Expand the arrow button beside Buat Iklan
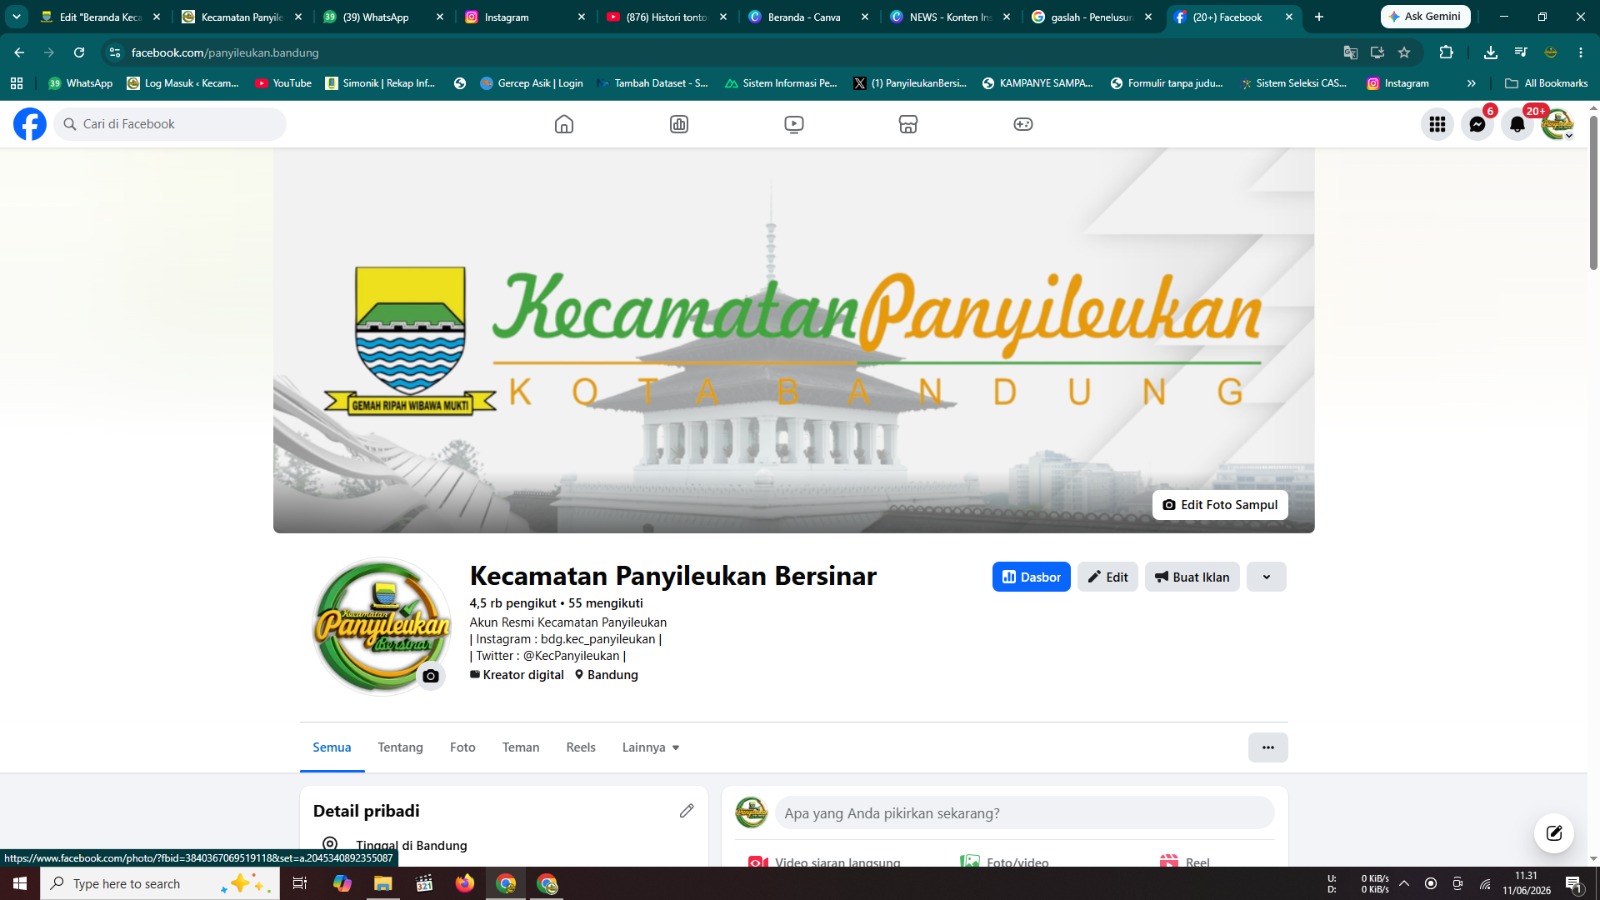Image resolution: width=1600 pixels, height=900 pixels. click(1266, 577)
